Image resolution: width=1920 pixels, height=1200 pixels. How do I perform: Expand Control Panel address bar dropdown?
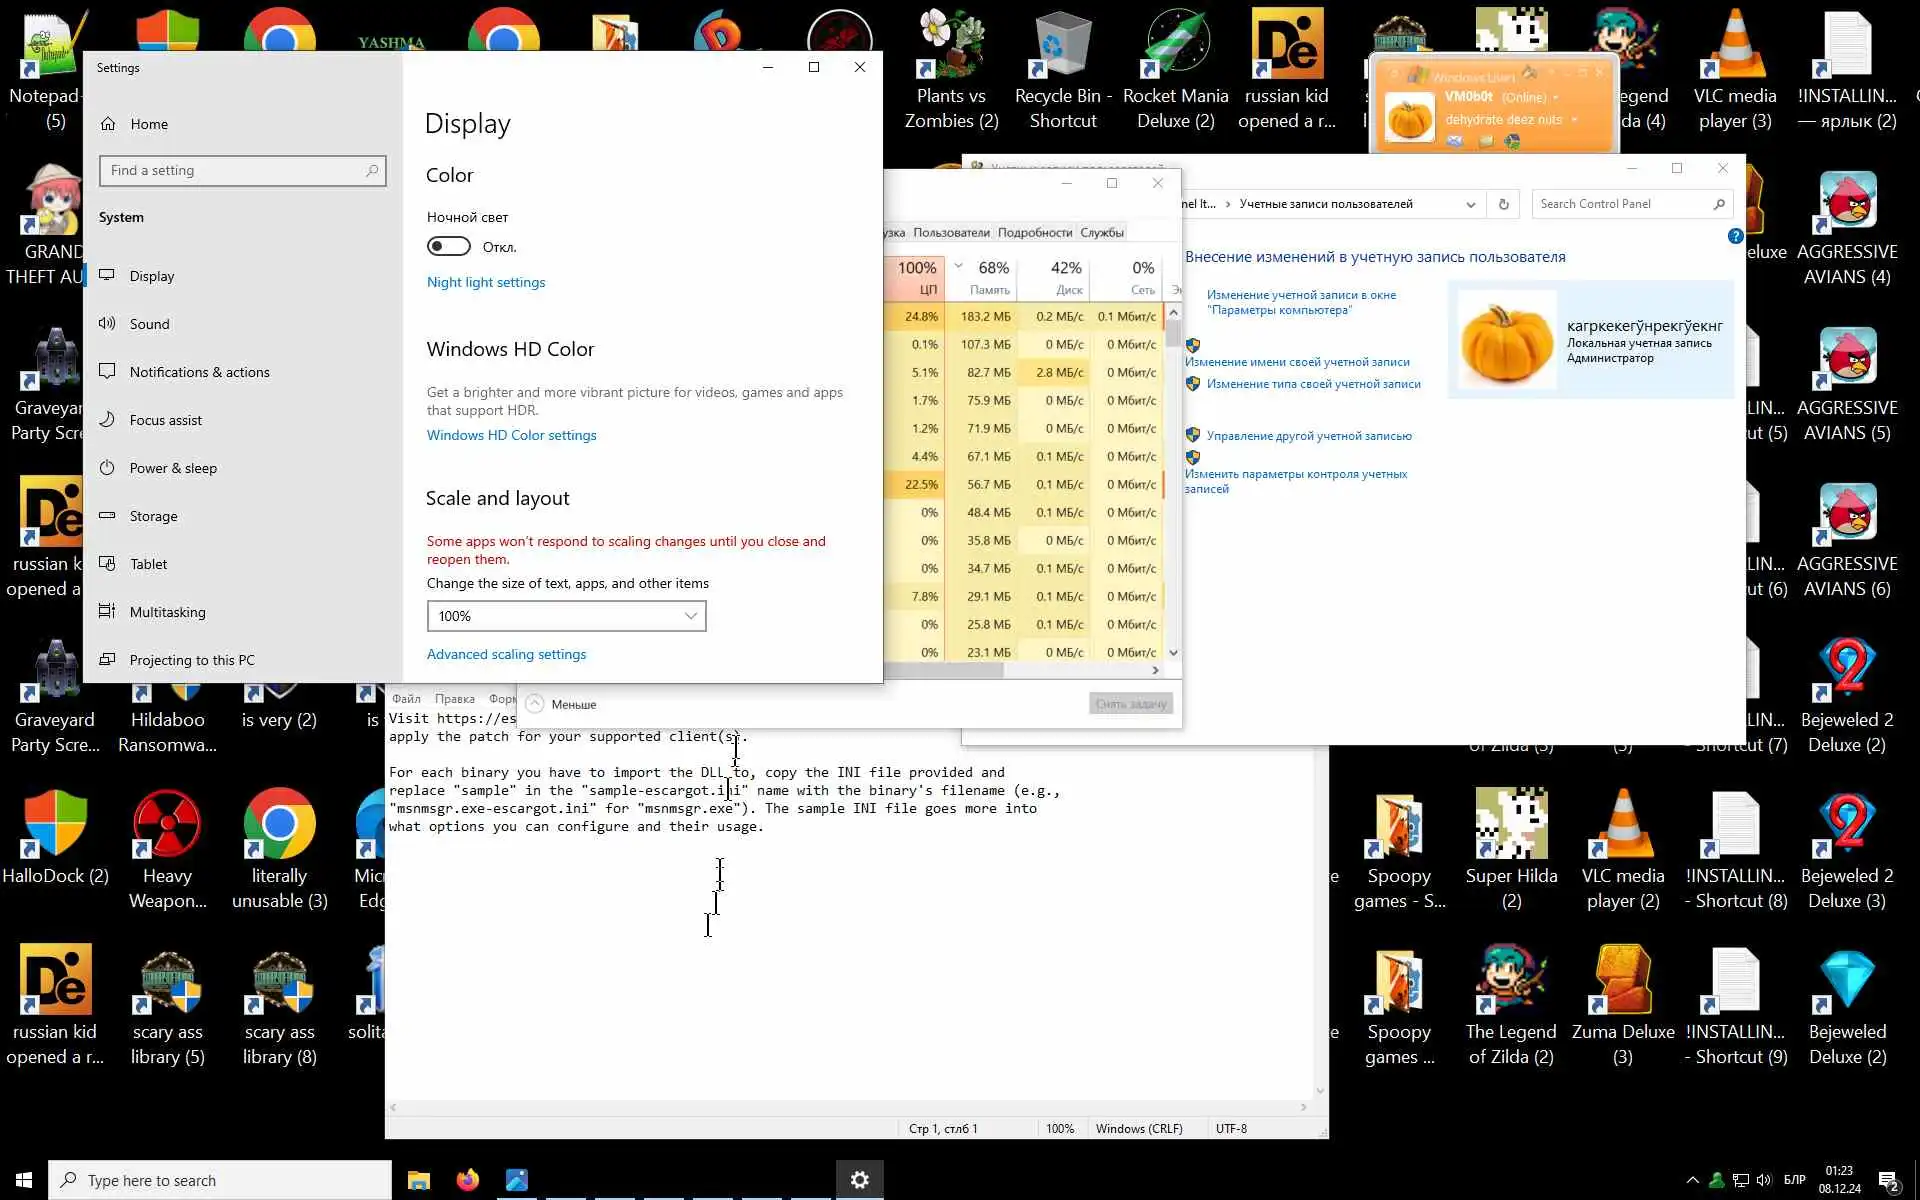pos(1470,204)
